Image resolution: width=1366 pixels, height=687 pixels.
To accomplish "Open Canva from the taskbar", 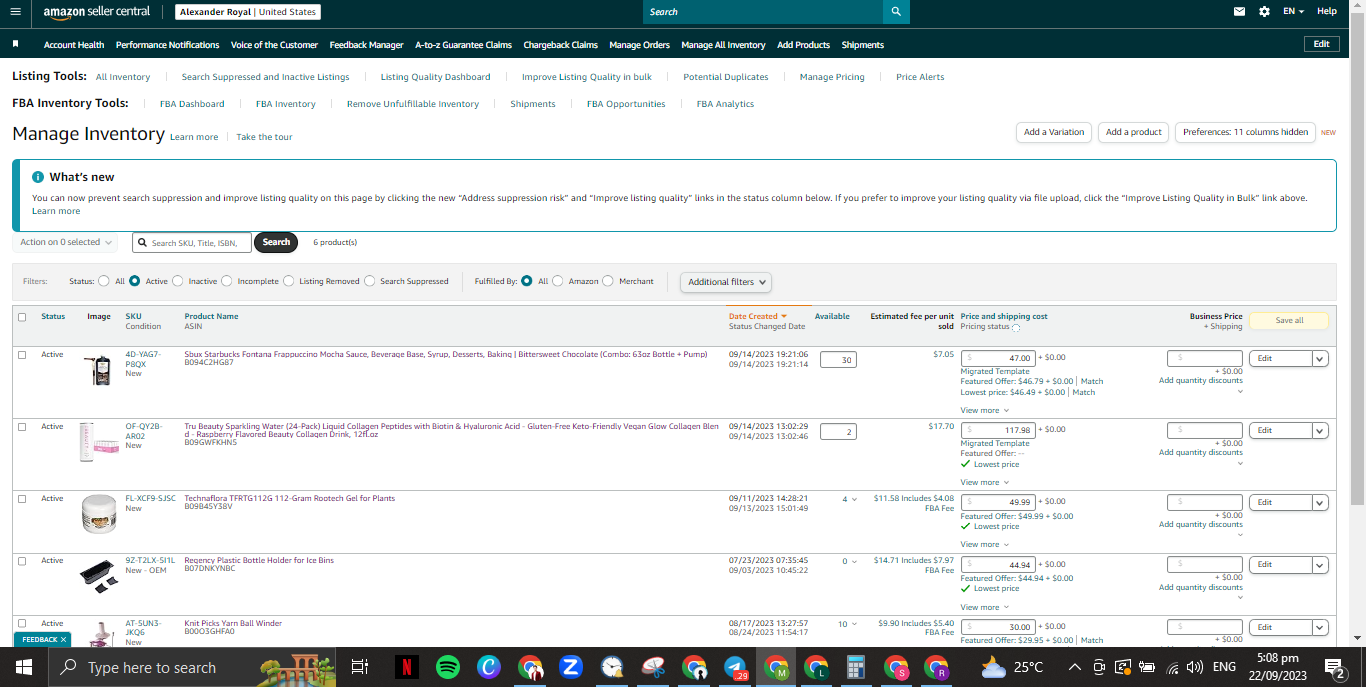I will 489,667.
